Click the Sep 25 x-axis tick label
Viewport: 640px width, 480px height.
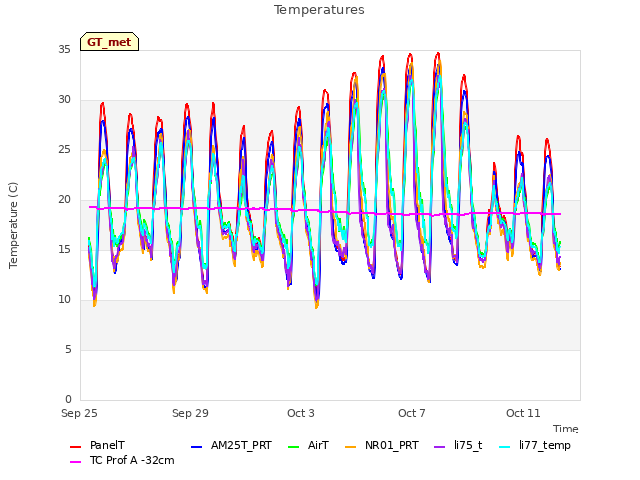79,413
